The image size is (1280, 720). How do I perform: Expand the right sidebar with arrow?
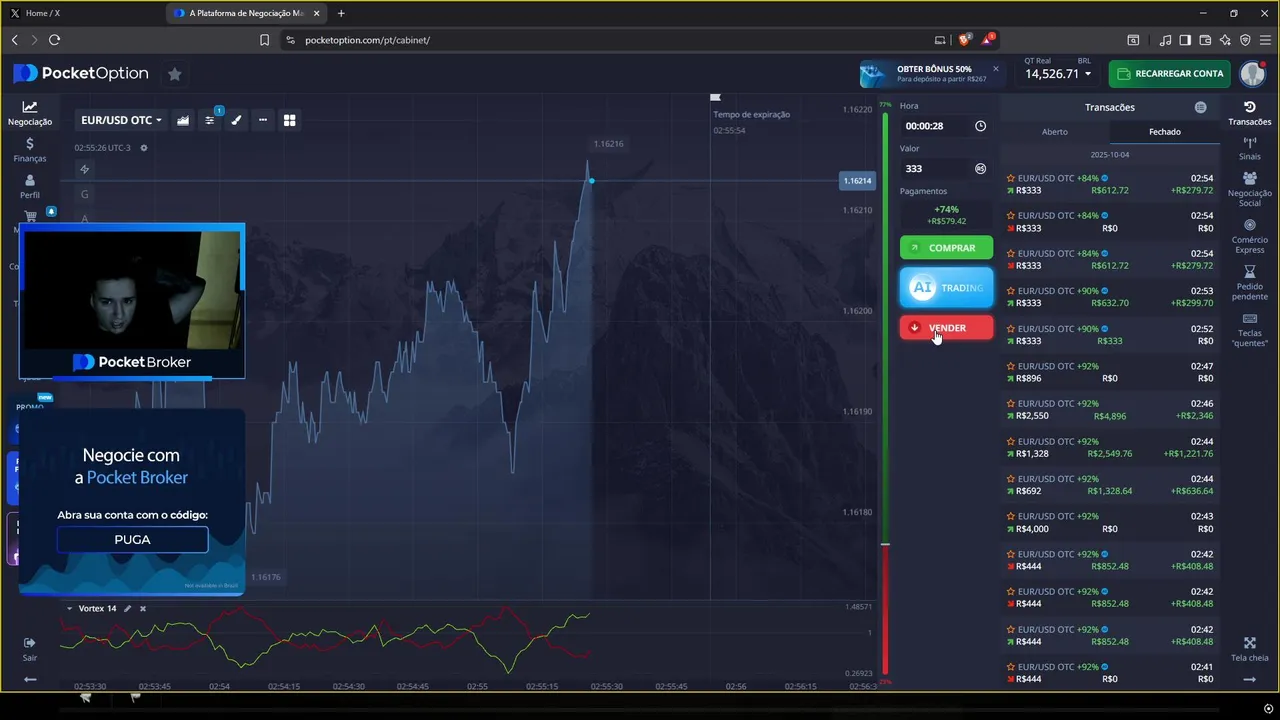pyautogui.click(x=1250, y=680)
